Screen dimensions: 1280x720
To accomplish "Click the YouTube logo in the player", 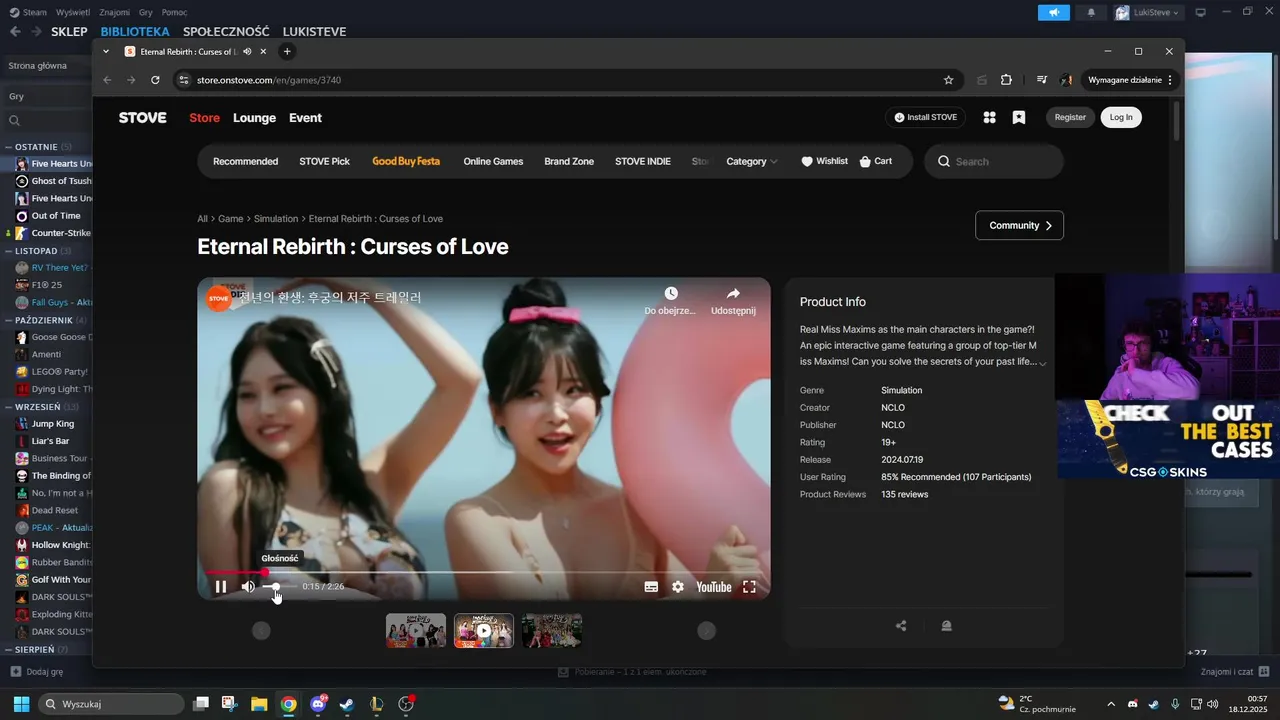I will (714, 587).
